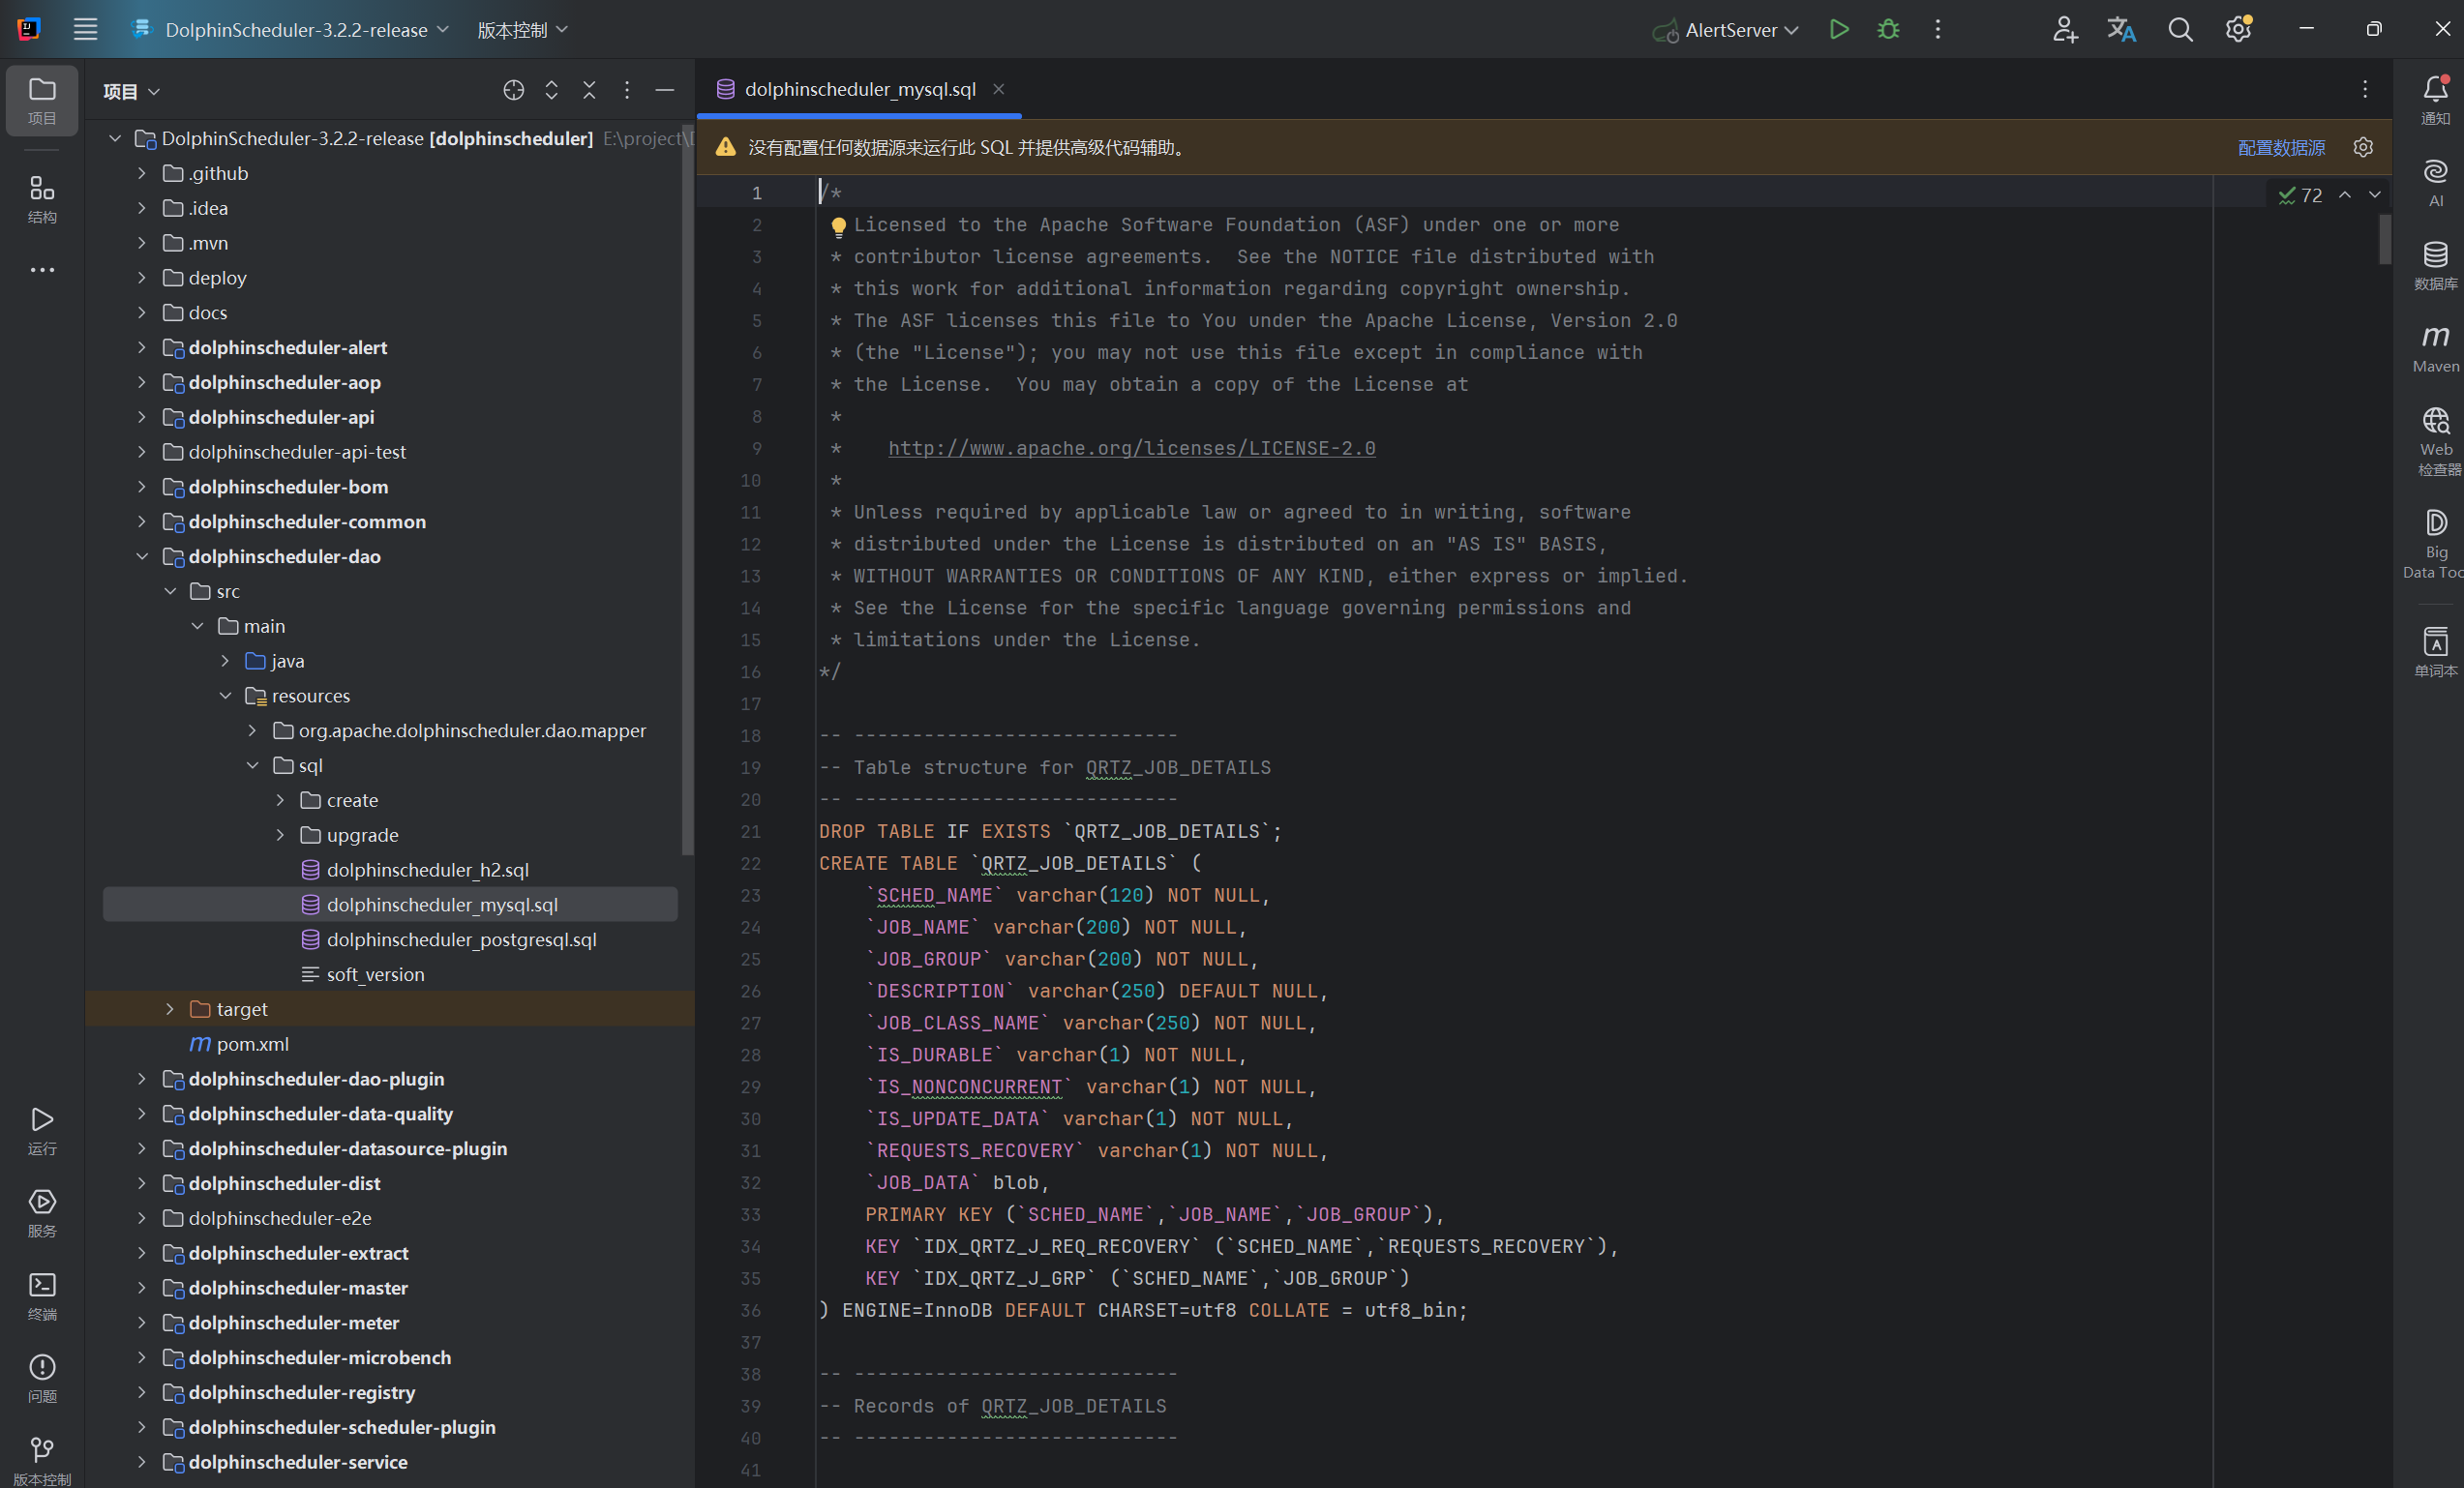
Task: Open the AlertServer run configuration dropdown
Action: pos(1794,29)
